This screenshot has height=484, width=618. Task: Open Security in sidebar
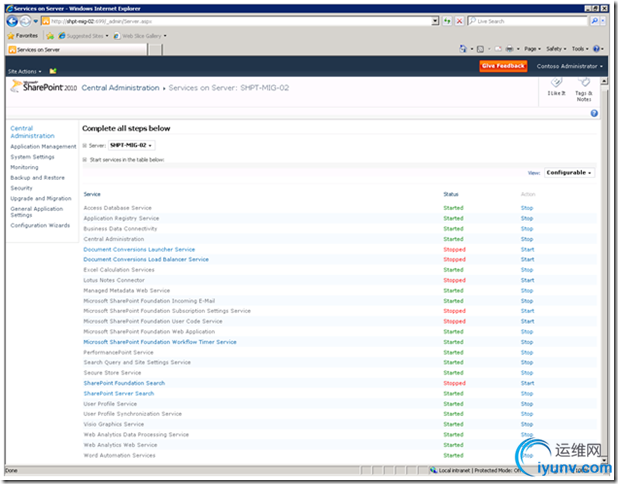21,188
